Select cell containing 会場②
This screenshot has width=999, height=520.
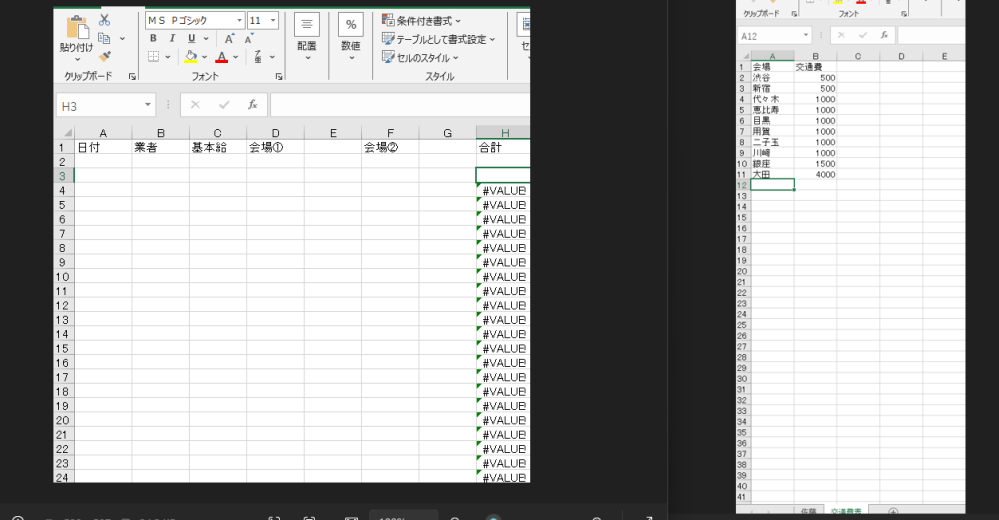point(390,147)
